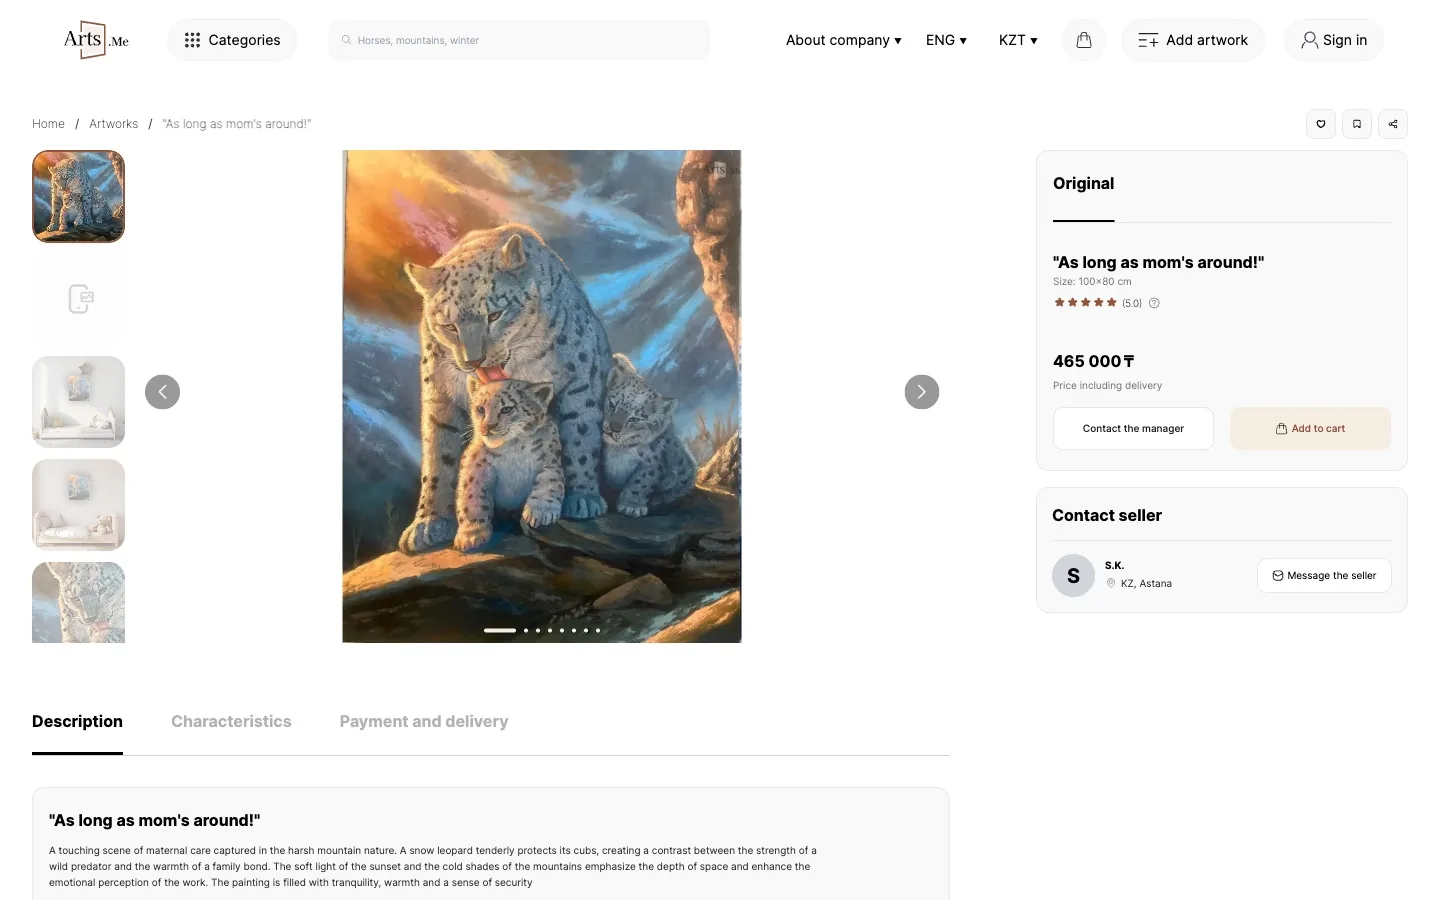Click the main snow leopard painting image

click(542, 396)
